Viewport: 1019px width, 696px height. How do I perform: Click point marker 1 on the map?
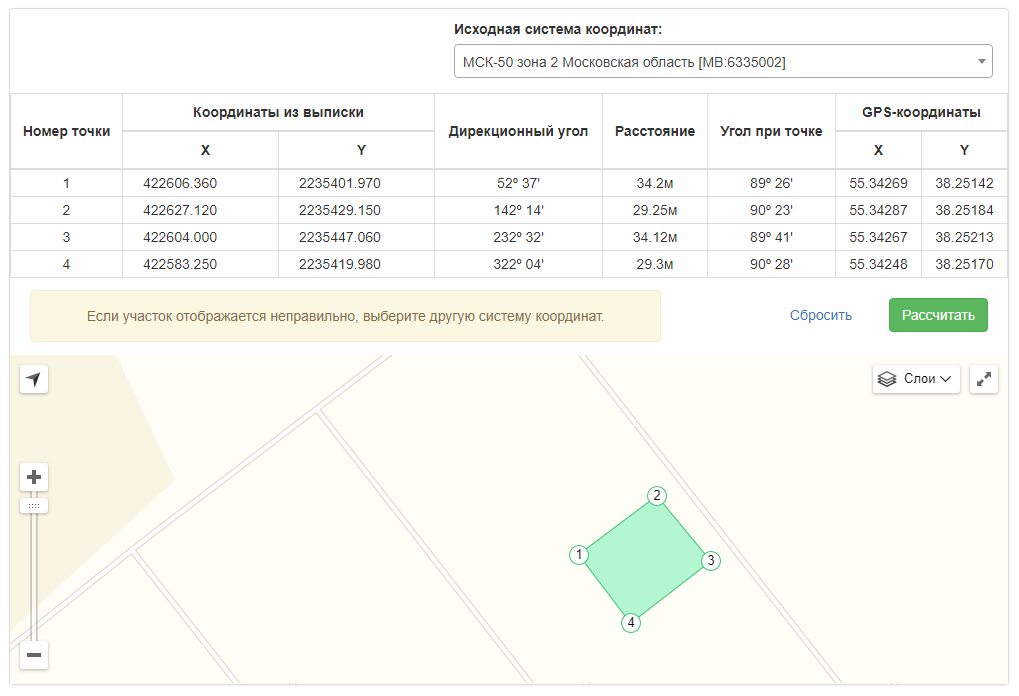click(578, 555)
